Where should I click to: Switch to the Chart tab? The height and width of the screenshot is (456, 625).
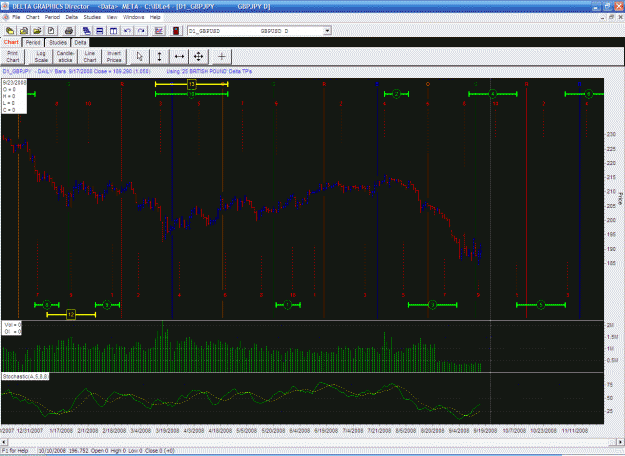11,42
